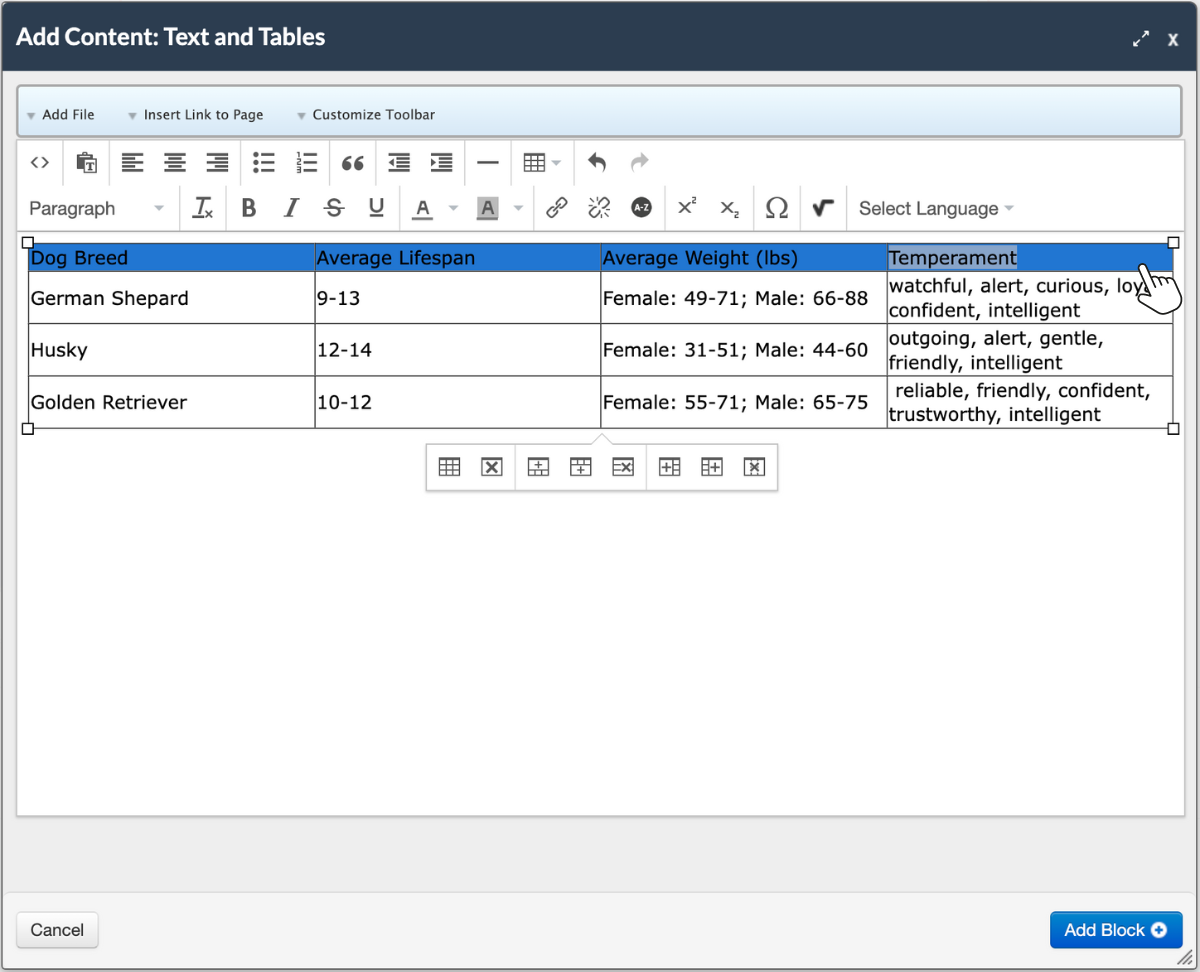Delete the table from the popup toolbar
The height and width of the screenshot is (972, 1200).
pos(492,467)
